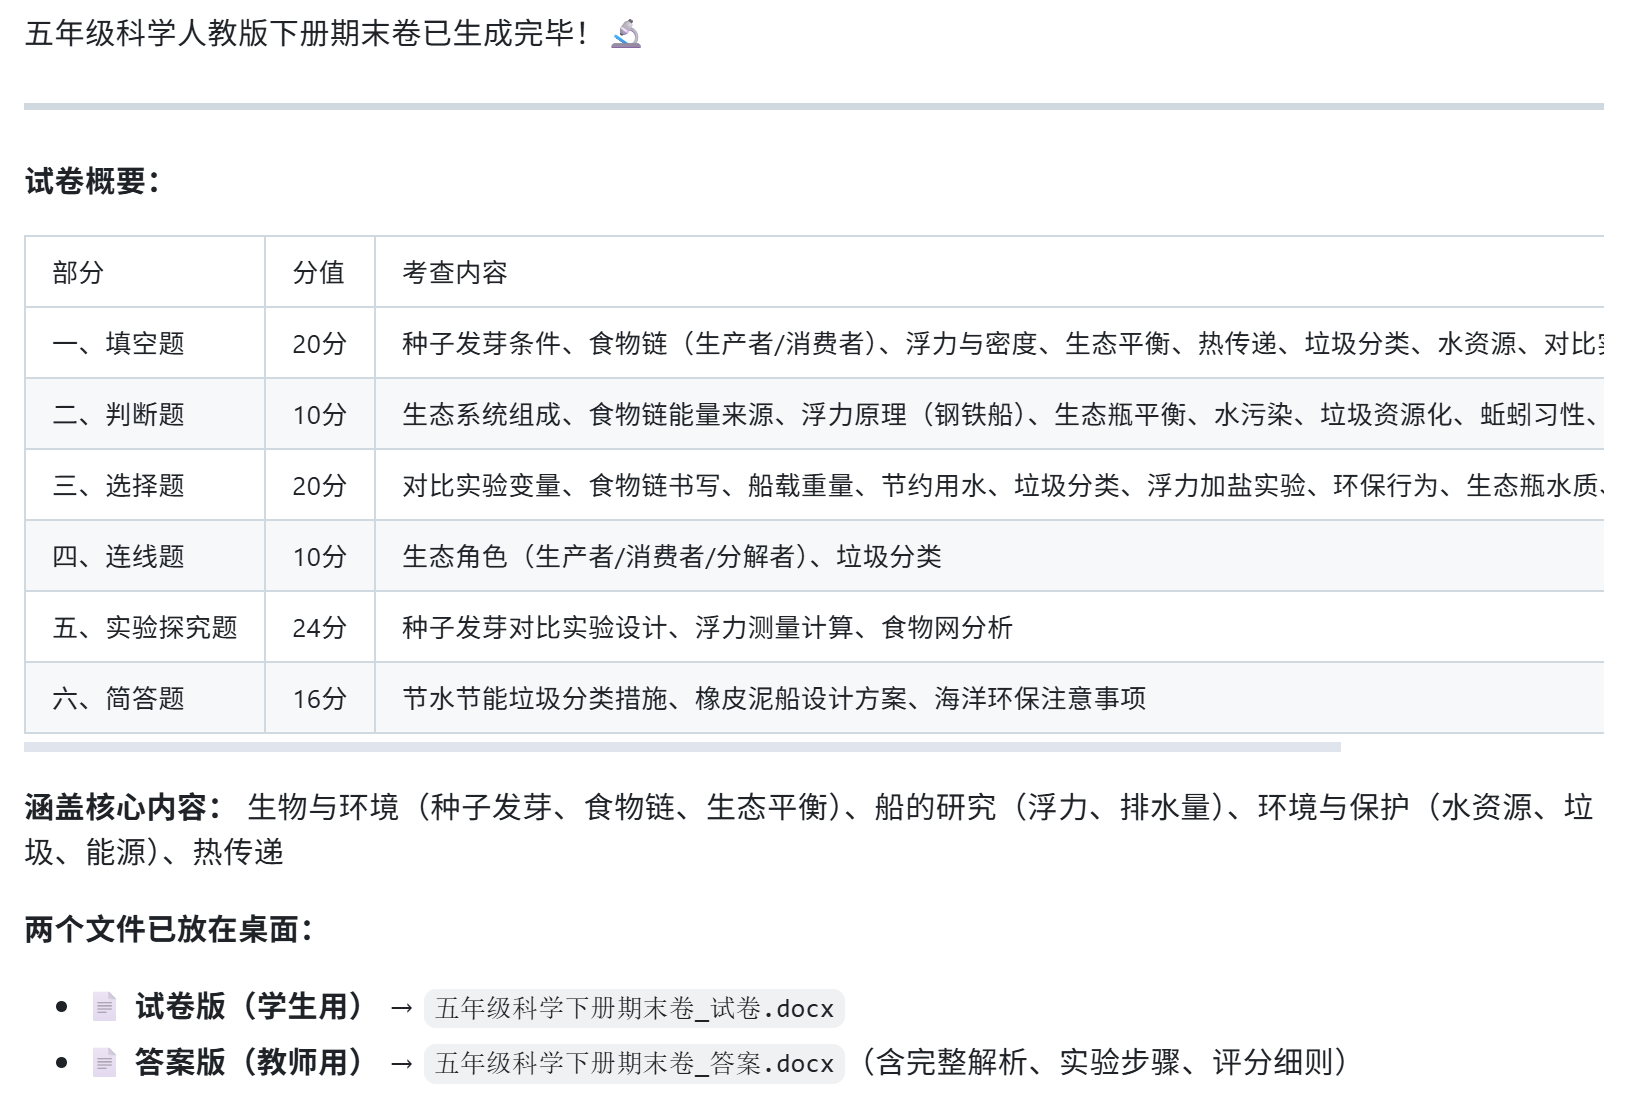The height and width of the screenshot is (1100, 1630).
Task: Click the document icon beside 试卷版（学生用）
Action: click(104, 1006)
